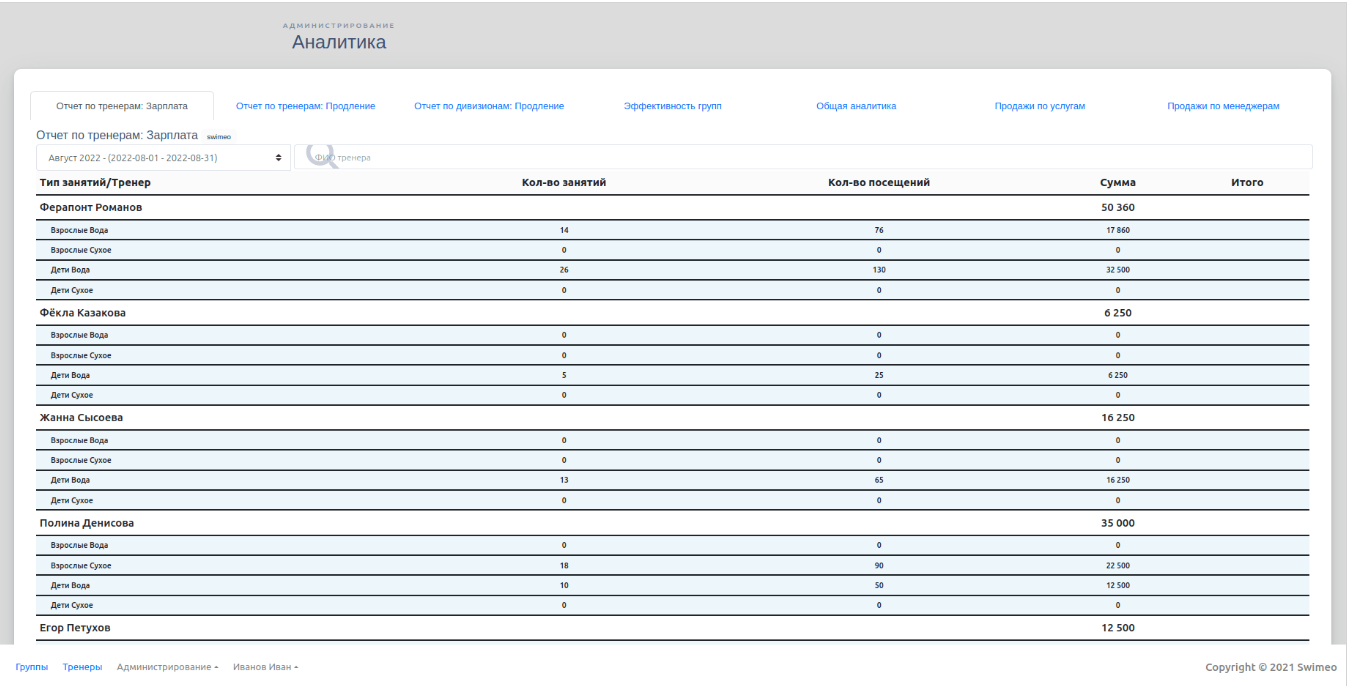1348x686 pixels.
Task: Open the August 2022 period dropdown
Action: 163,158
